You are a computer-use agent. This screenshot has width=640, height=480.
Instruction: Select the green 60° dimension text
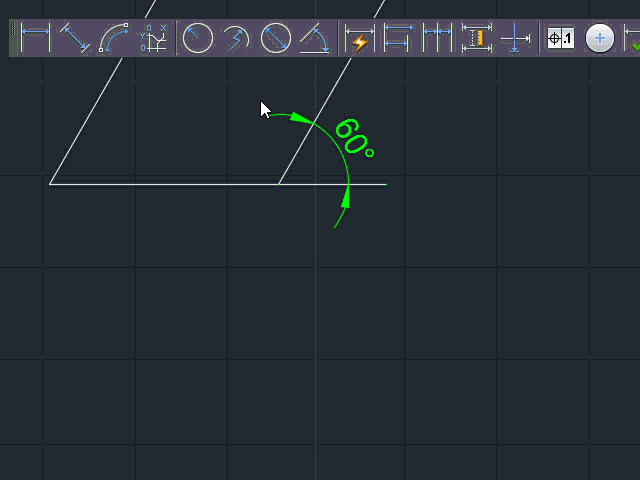(x=353, y=138)
